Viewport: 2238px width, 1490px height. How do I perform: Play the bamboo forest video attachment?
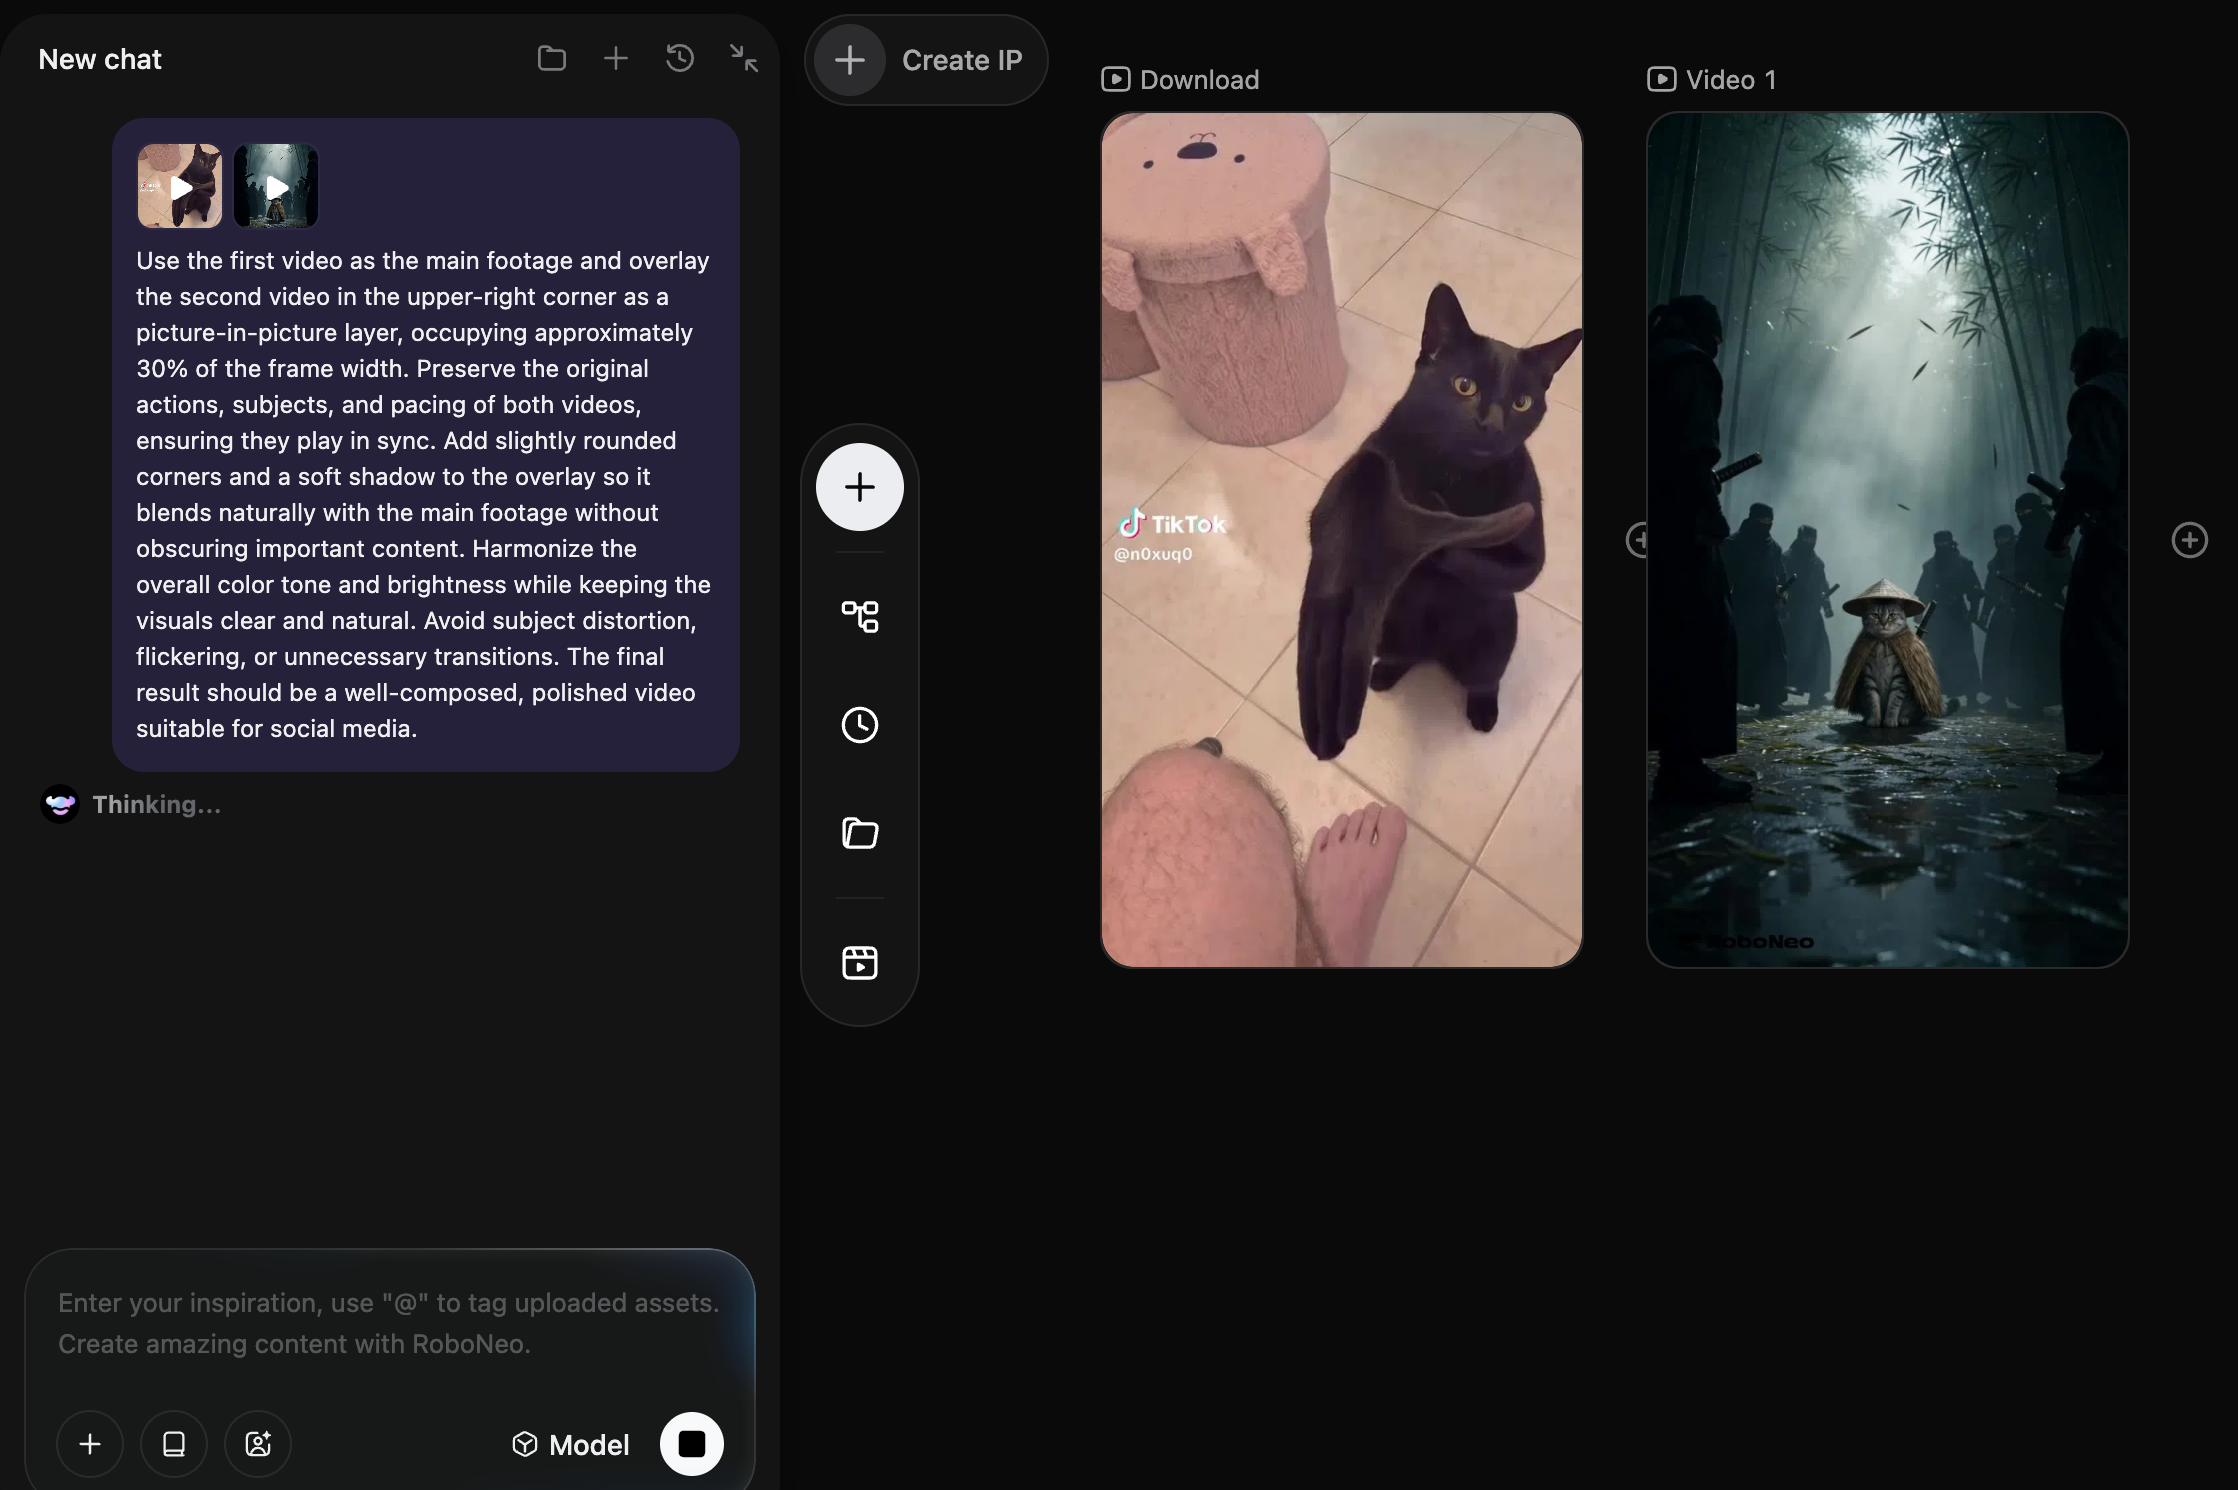point(276,186)
